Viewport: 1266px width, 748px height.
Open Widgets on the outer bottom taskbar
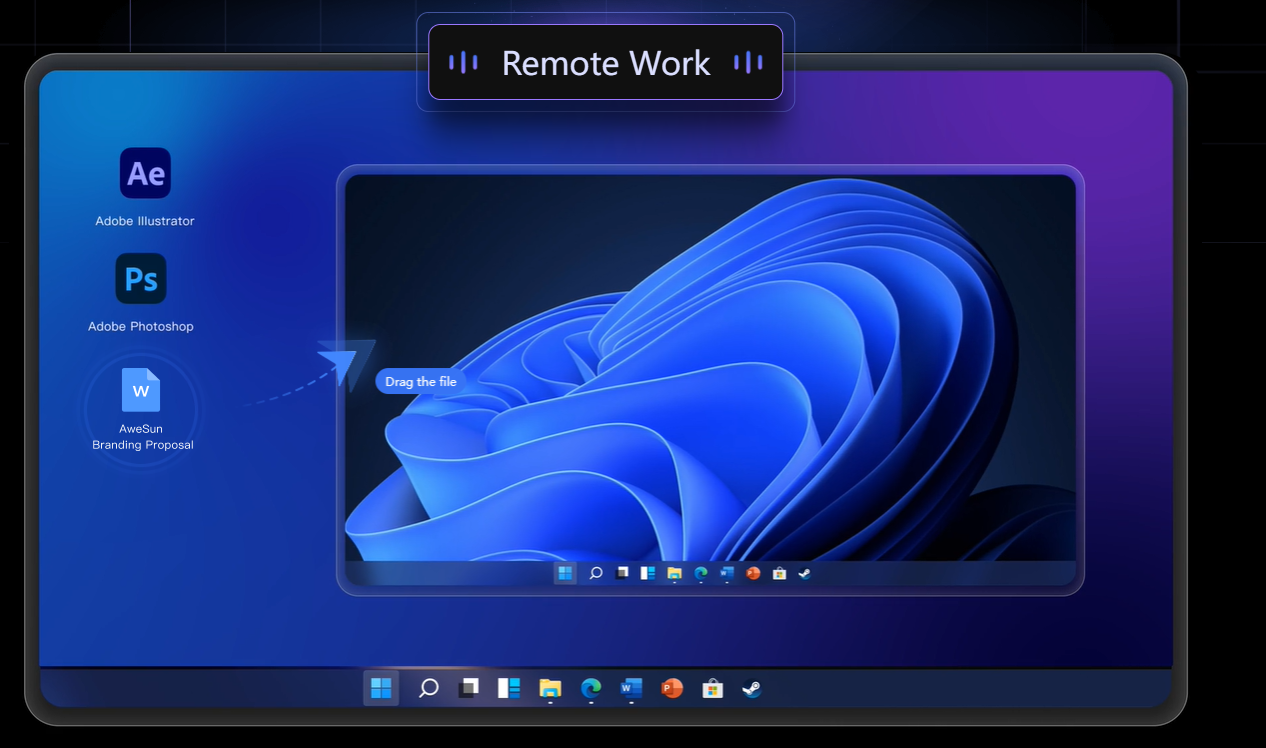509,688
